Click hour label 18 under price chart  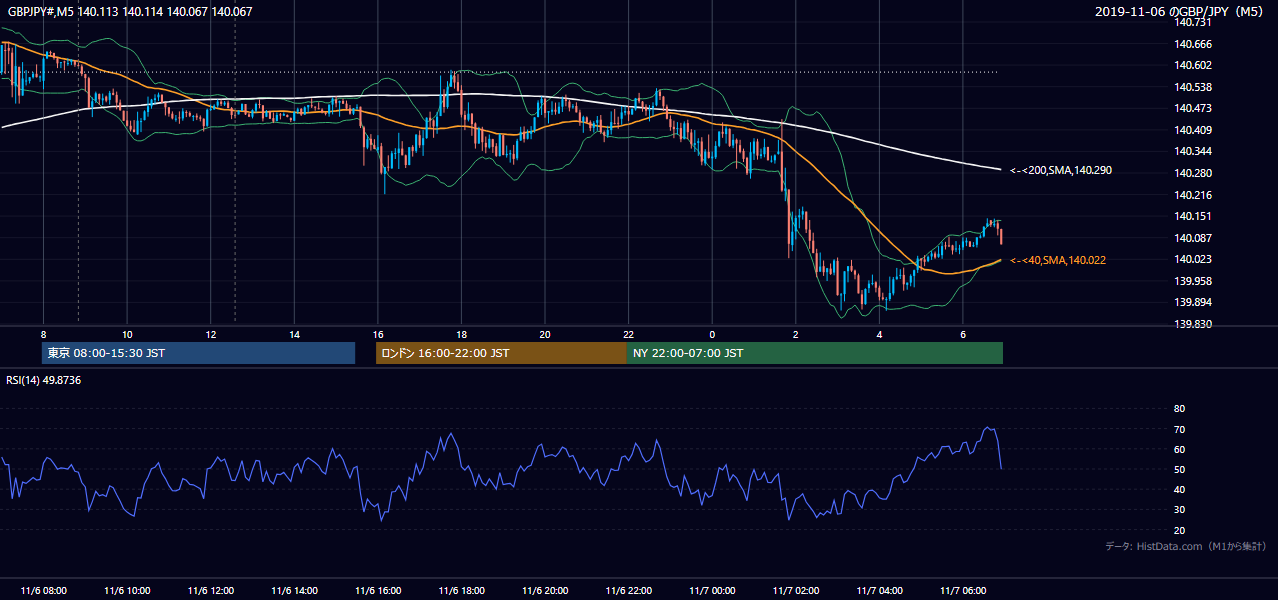click(x=461, y=334)
